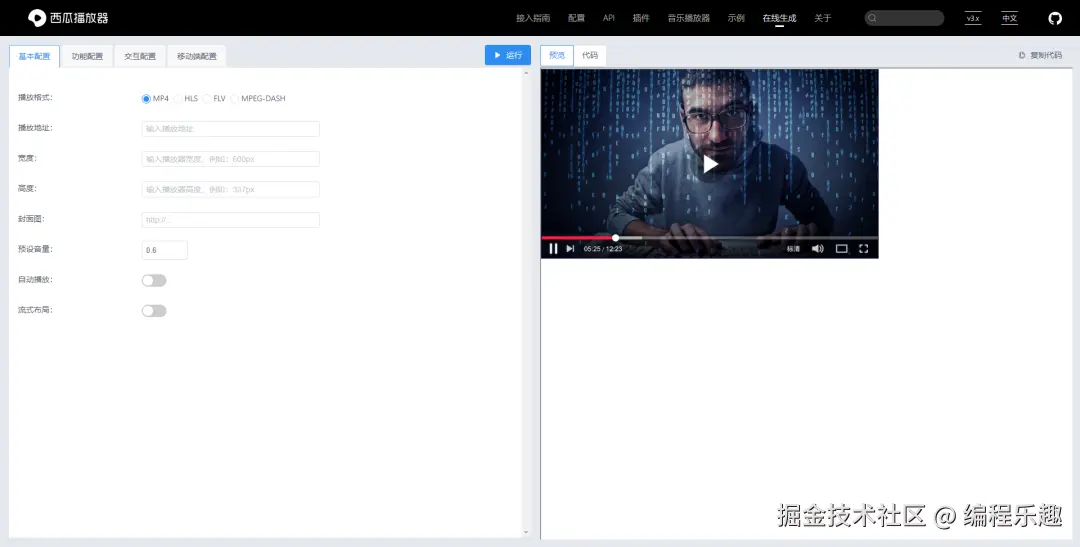Enter fullscreen via player icon
Image resolution: width=1080 pixels, height=547 pixels.
(x=864, y=249)
